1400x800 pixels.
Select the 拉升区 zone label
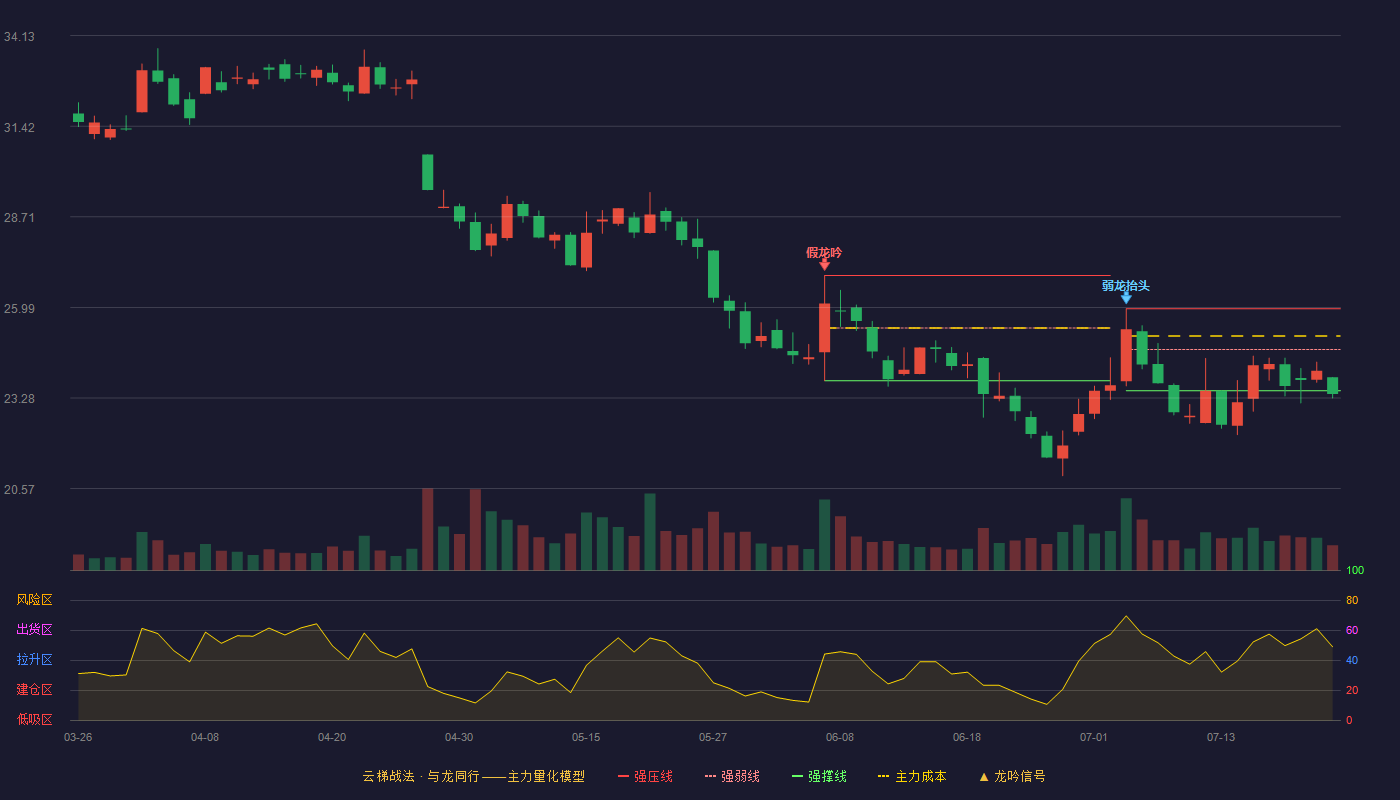pos(34,660)
